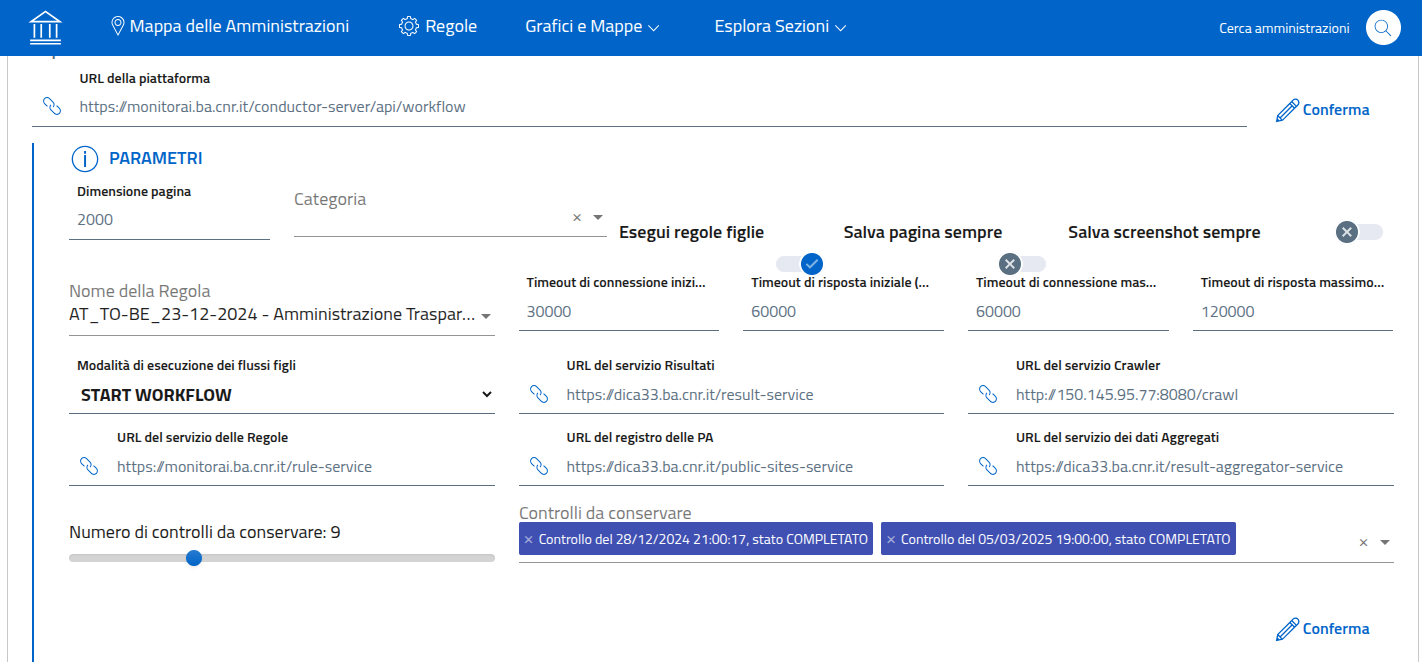This screenshot has width=1422, height=662.
Task: Click the gear icon beside Regole
Action: 408,27
